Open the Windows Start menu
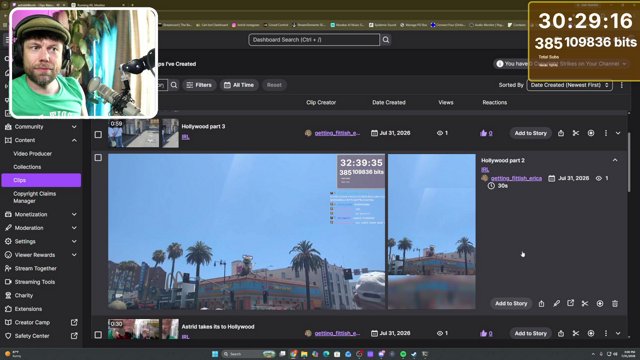This screenshot has height=360, width=640. click(x=215, y=354)
